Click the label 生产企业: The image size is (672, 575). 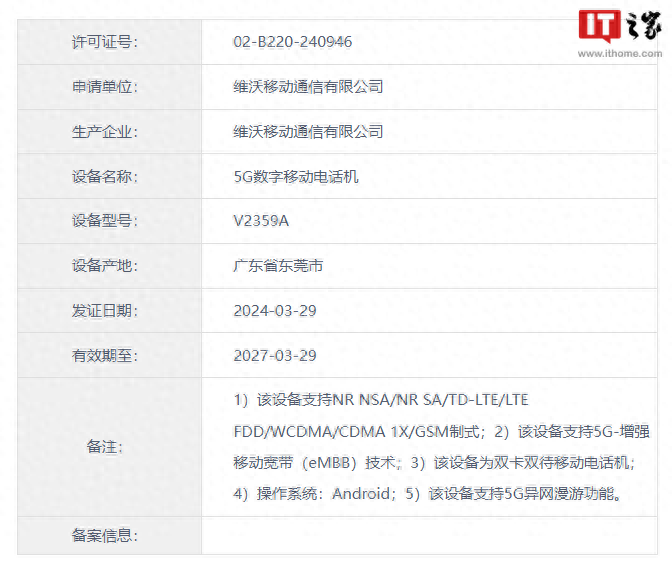tap(105, 132)
